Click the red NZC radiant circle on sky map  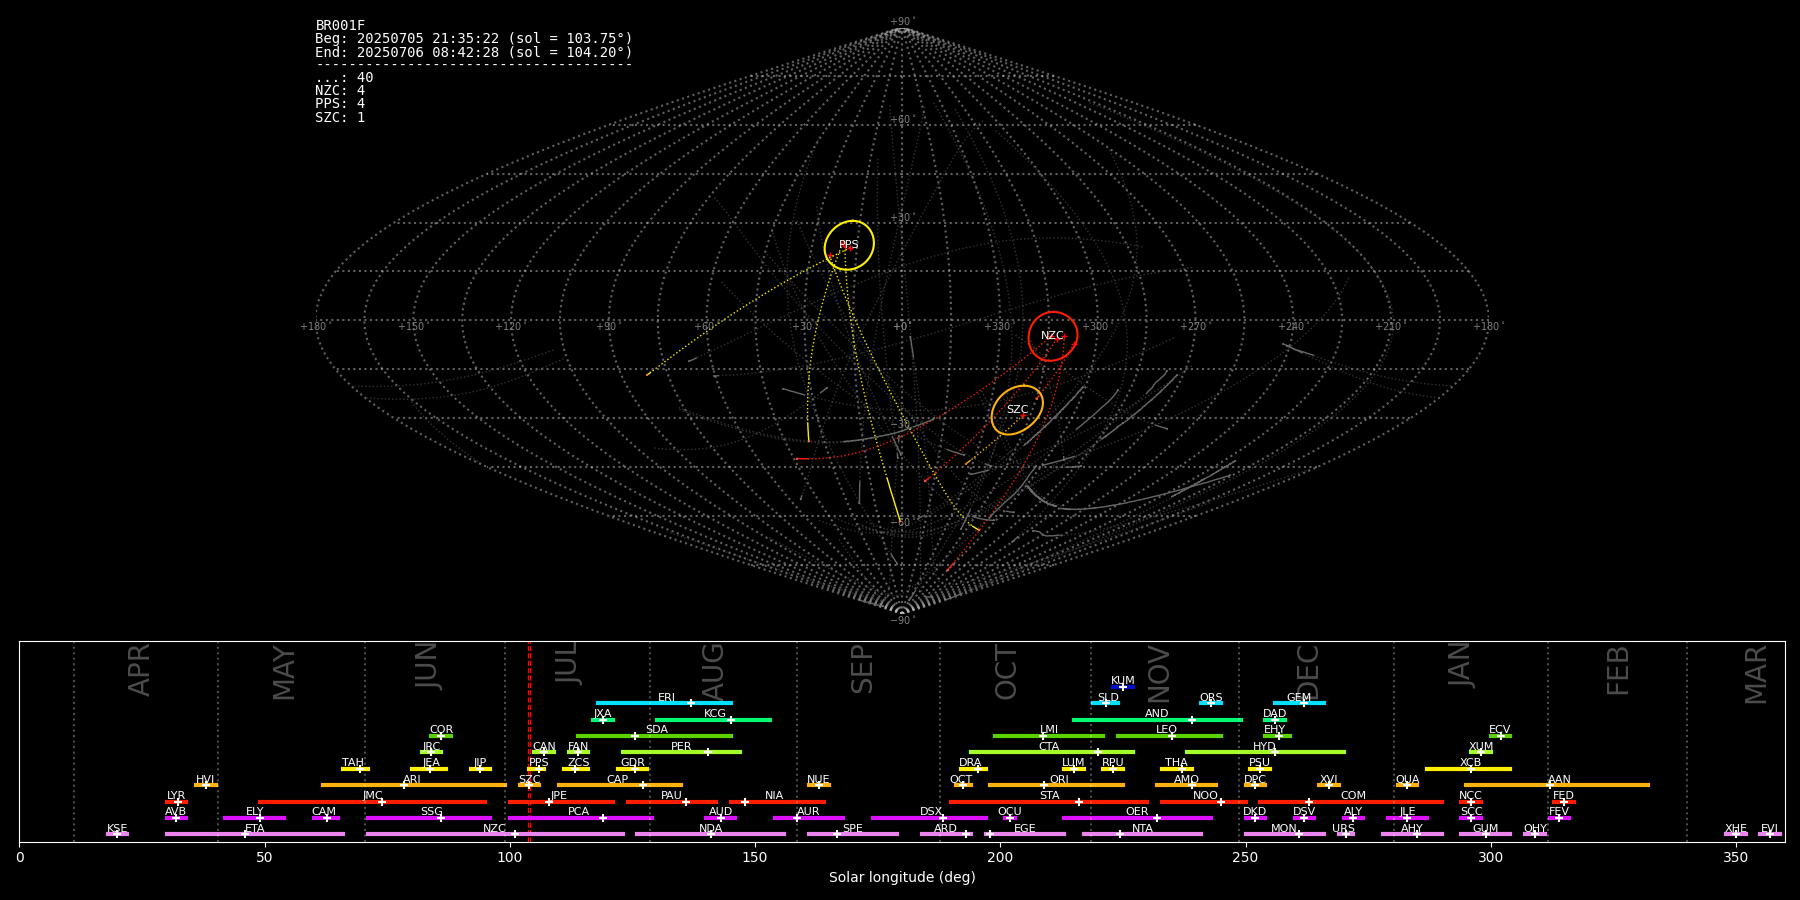[1053, 336]
